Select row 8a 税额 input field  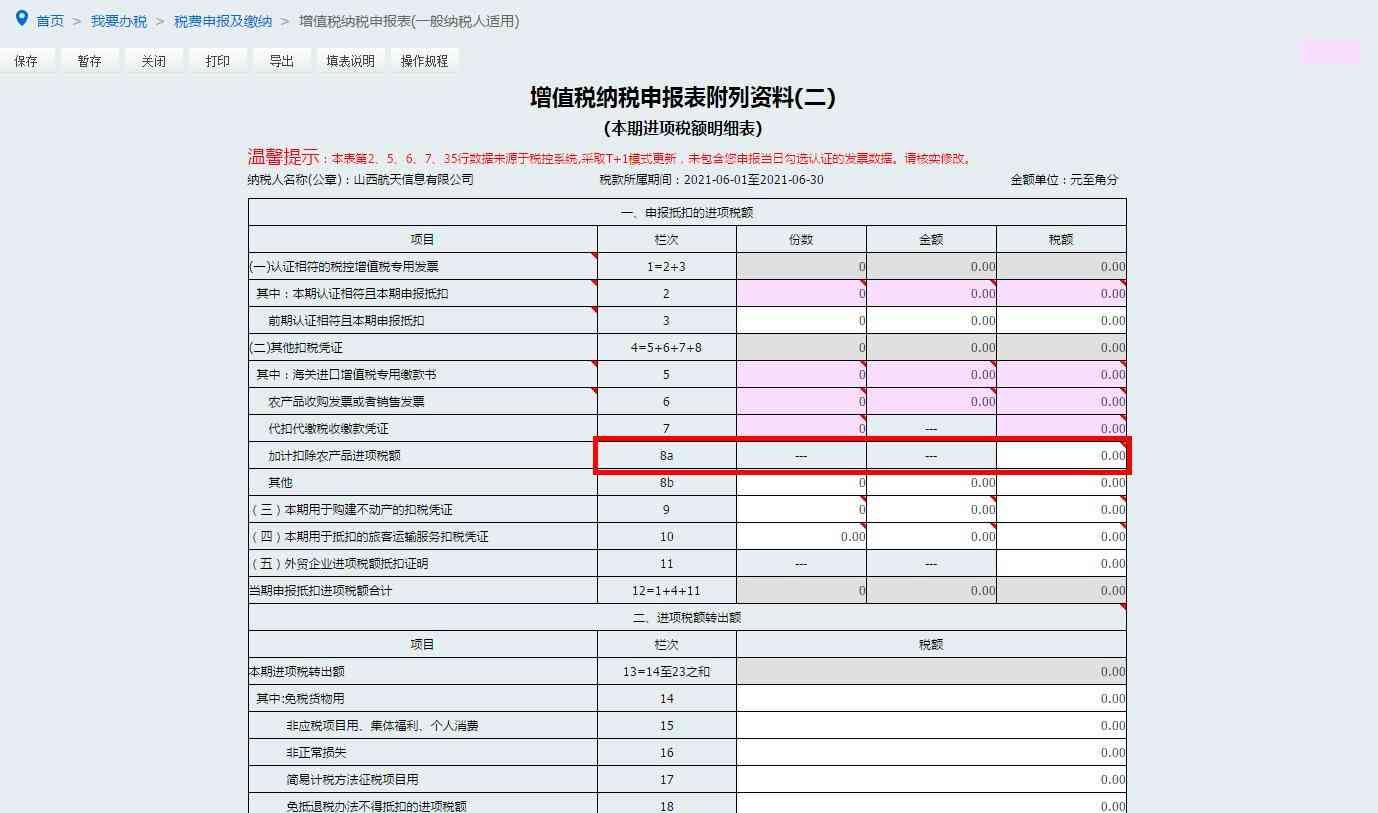pos(1061,456)
